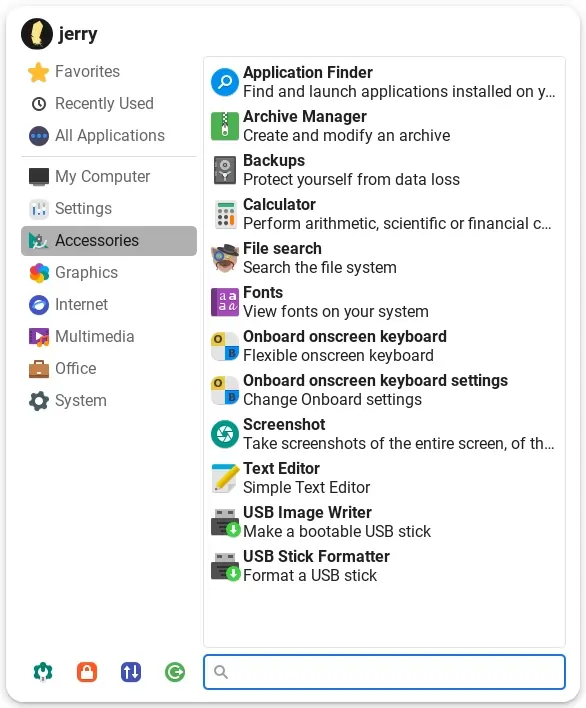Click the green logout icon at the bottom
This screenshot has width=586, height=708.
(175, 672)
